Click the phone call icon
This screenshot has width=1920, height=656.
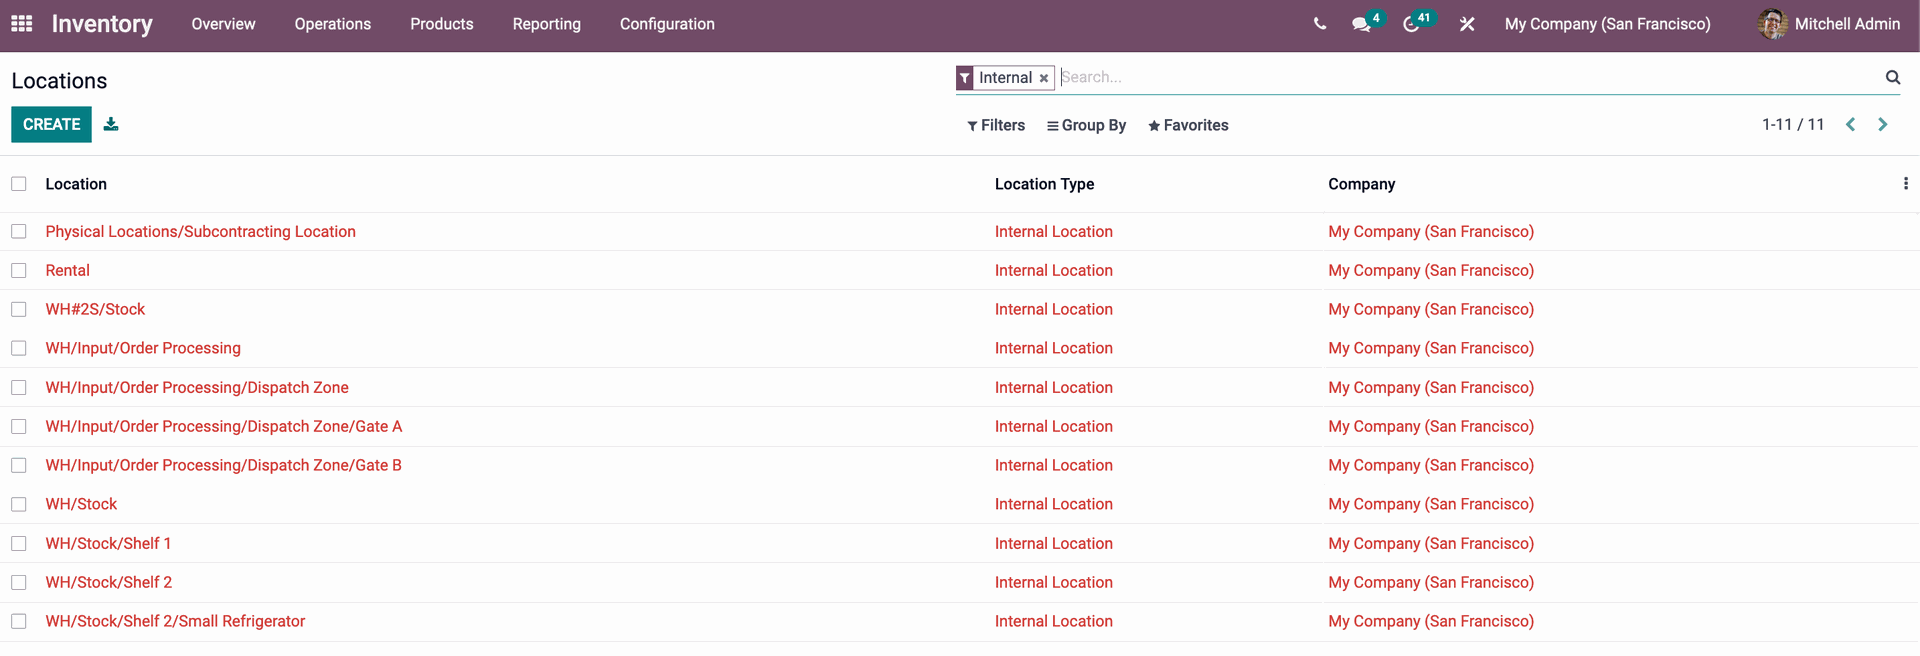(x=1320, y=24)
